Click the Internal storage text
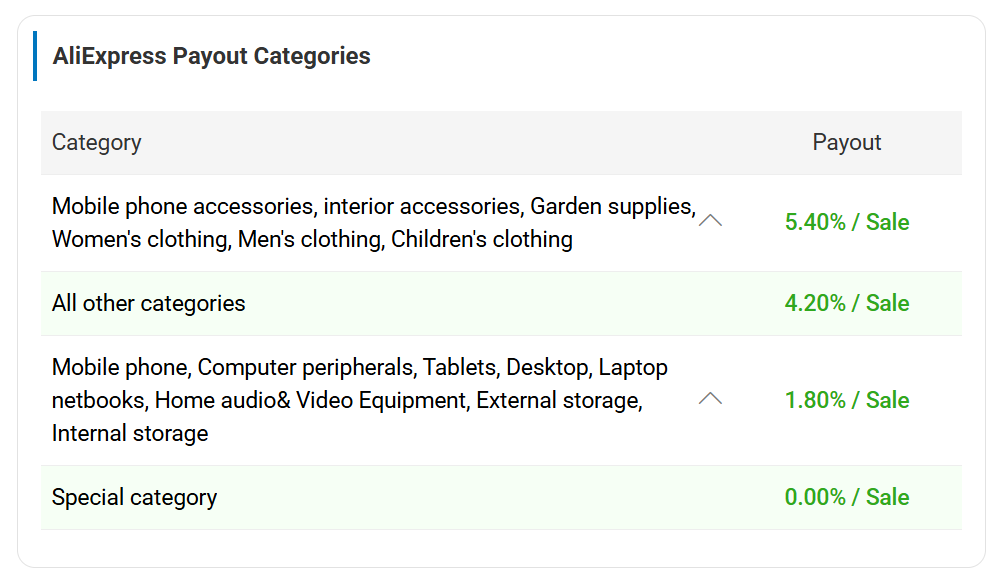 pos(130,433)
